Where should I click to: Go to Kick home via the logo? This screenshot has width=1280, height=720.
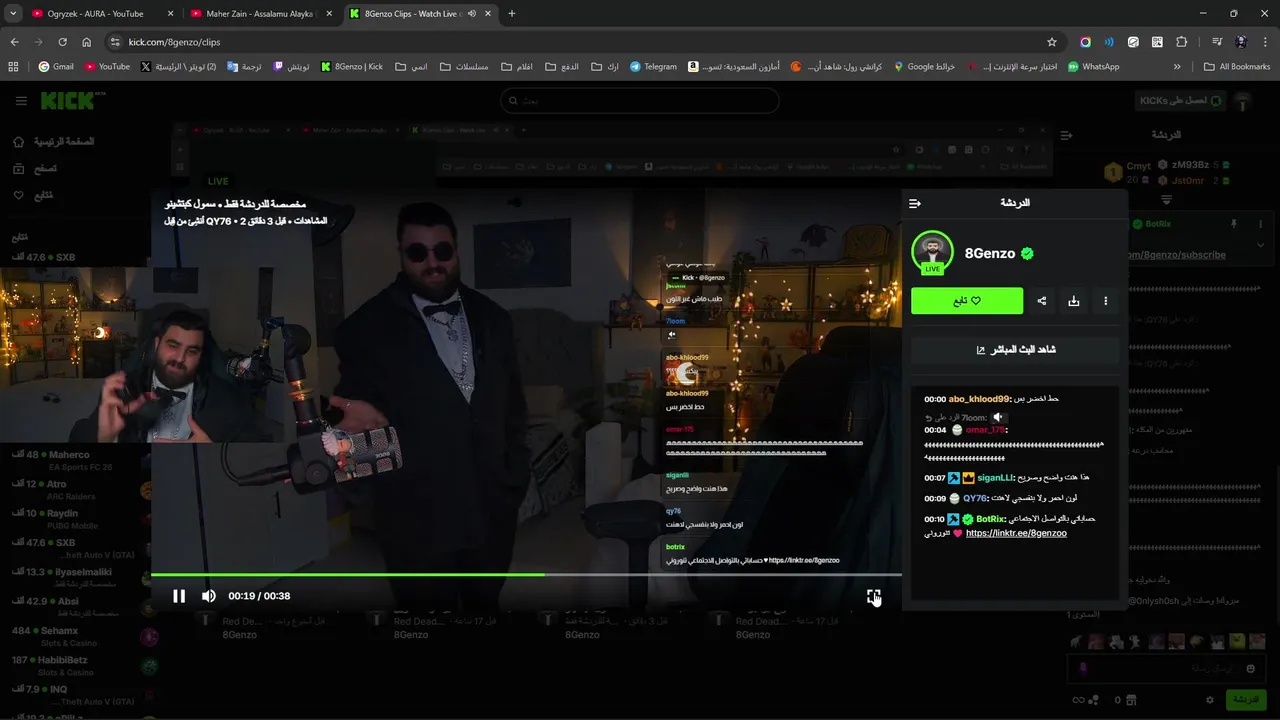click(72, 101)
